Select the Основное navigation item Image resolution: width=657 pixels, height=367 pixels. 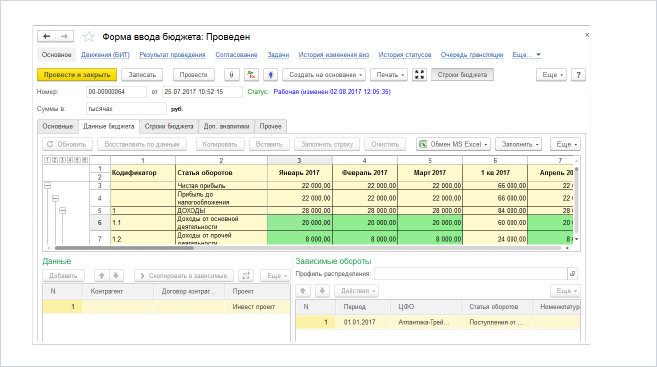click(56, 54)
